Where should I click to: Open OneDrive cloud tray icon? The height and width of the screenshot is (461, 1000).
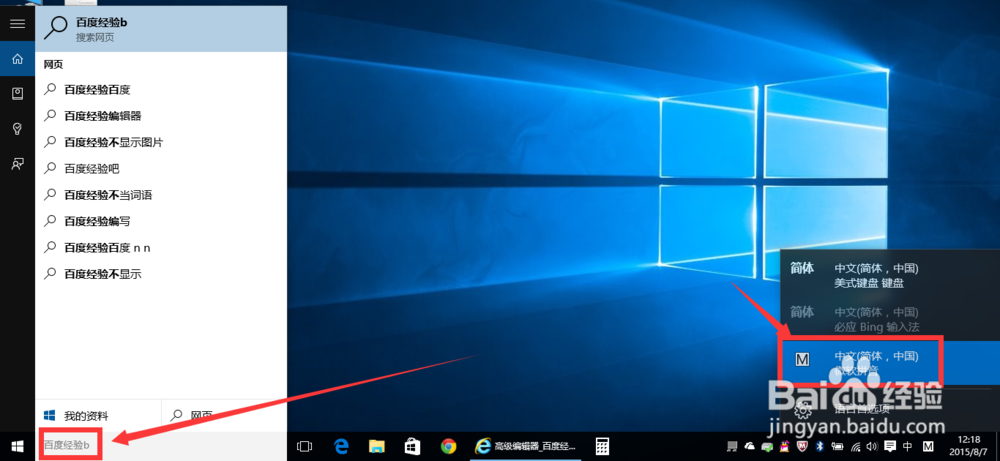[x=750, y=446]
